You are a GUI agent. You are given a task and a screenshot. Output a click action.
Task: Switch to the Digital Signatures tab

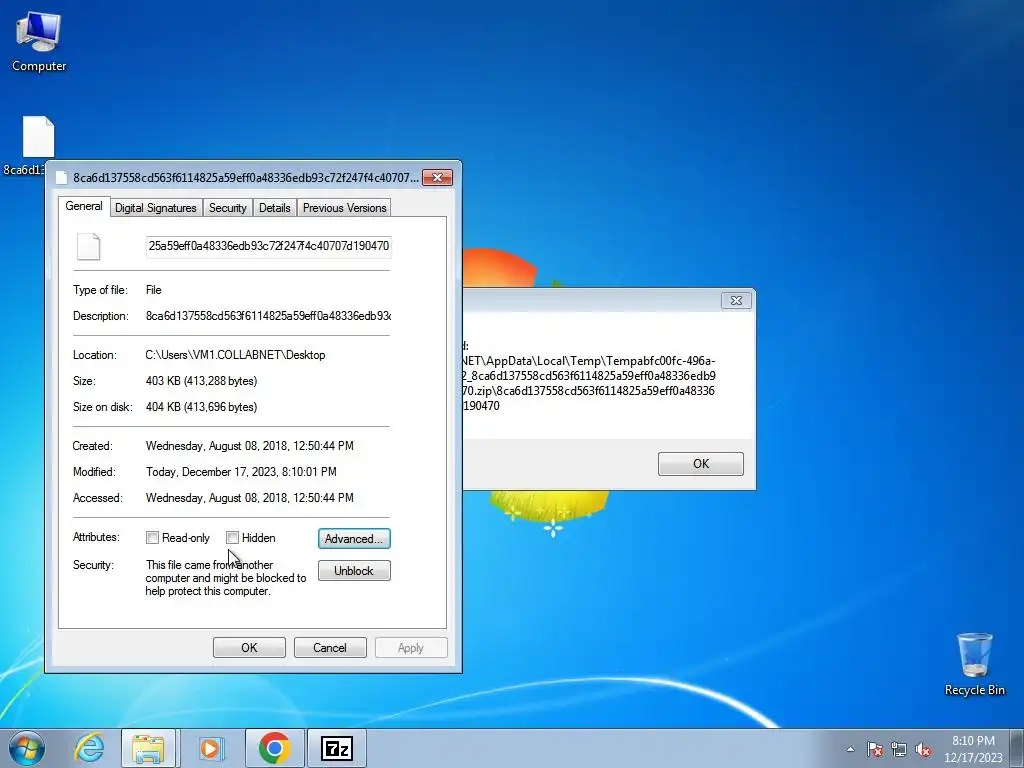(155, 208)
